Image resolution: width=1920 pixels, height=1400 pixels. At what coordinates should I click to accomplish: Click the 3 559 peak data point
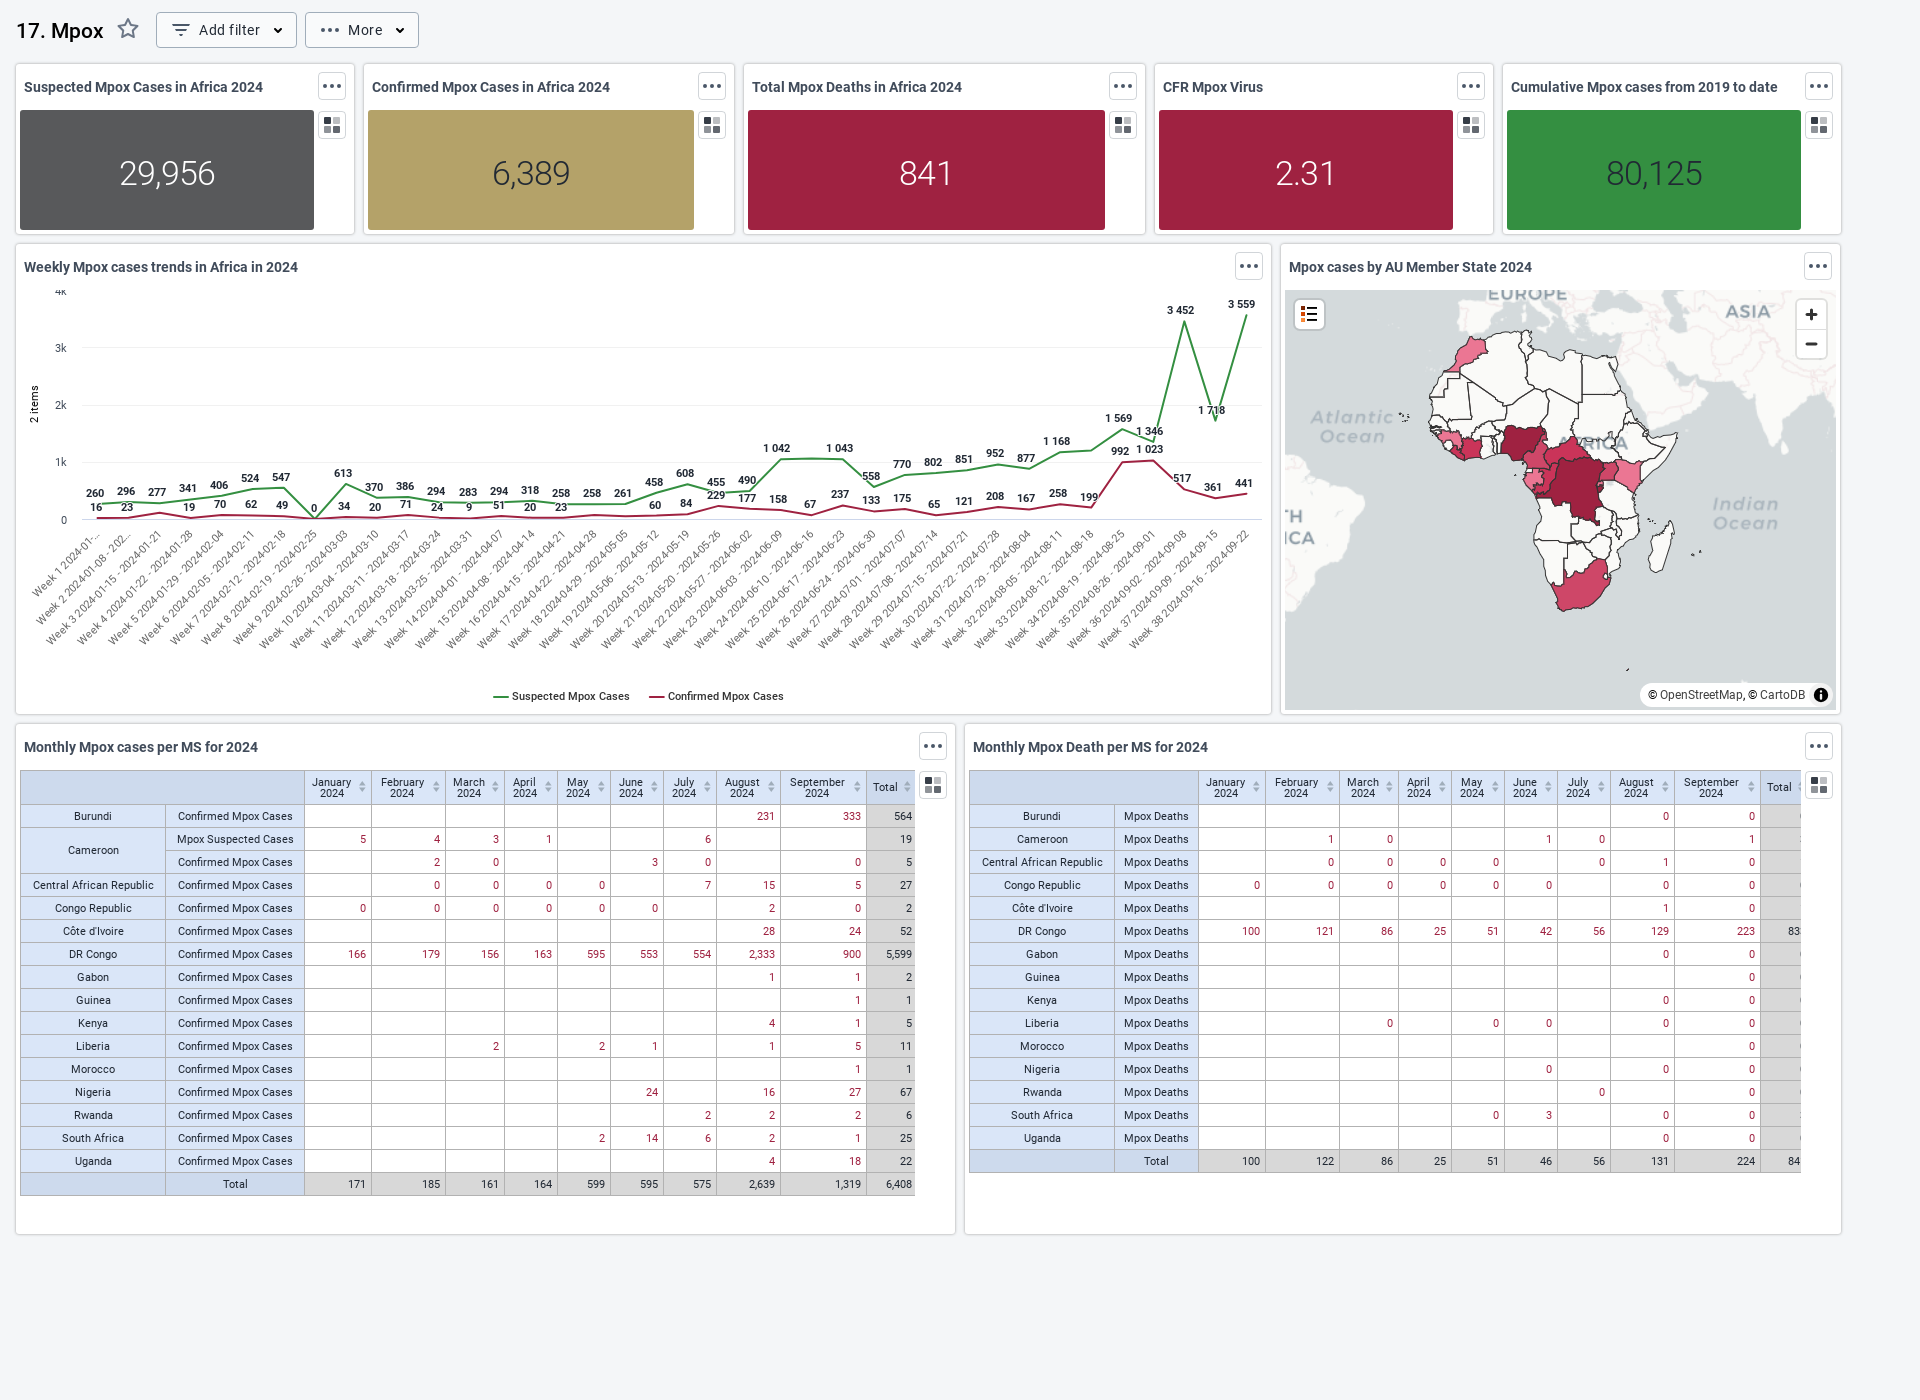(x=1246, y=316)
